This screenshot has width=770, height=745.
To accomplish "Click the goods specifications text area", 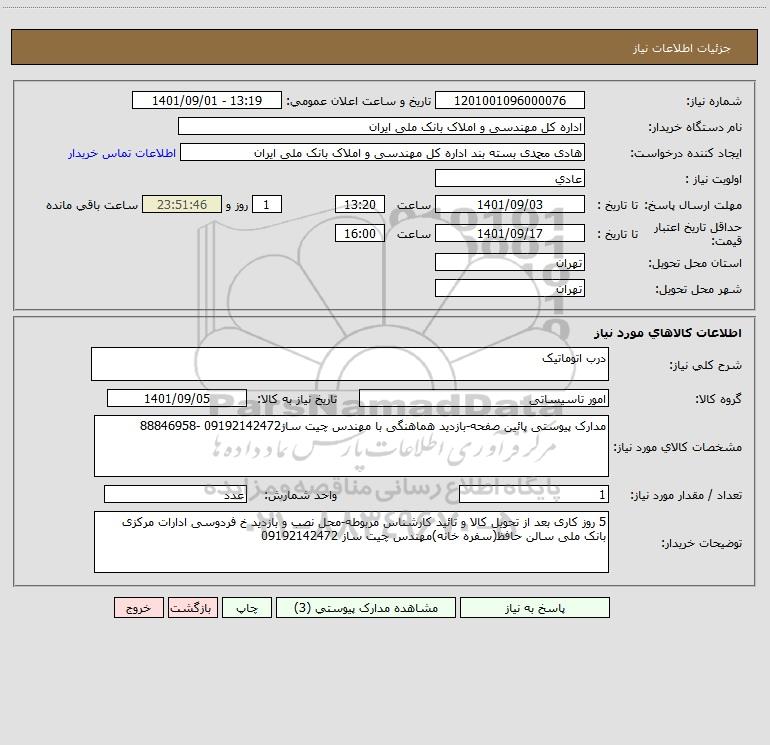I will coord(351,446).
